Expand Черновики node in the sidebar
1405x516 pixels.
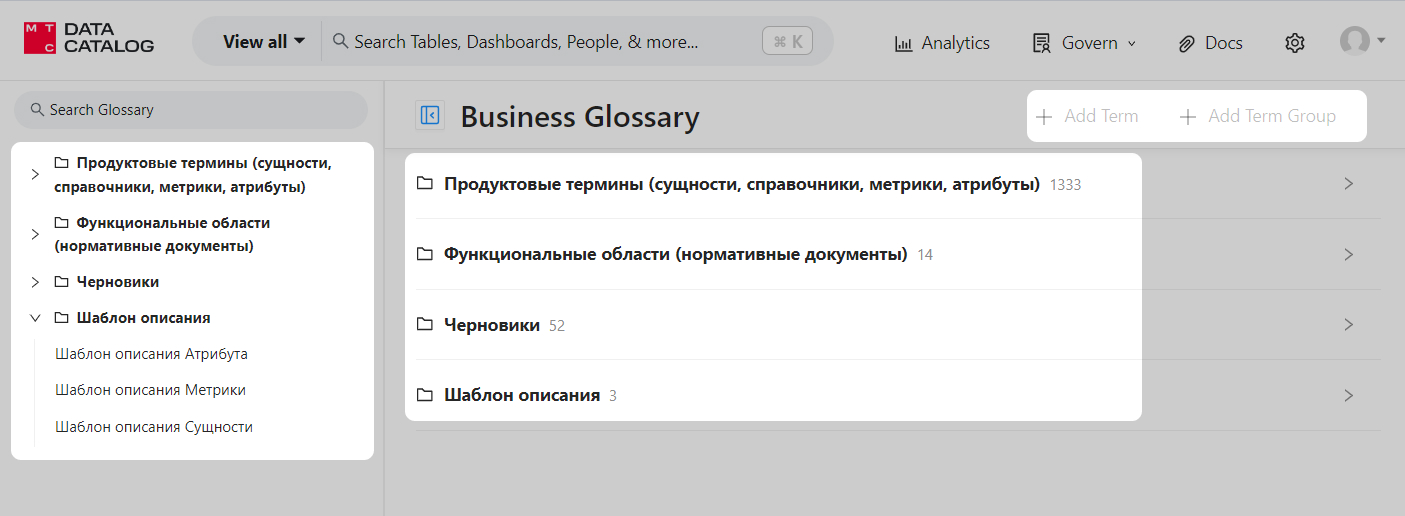coord(35,282)
